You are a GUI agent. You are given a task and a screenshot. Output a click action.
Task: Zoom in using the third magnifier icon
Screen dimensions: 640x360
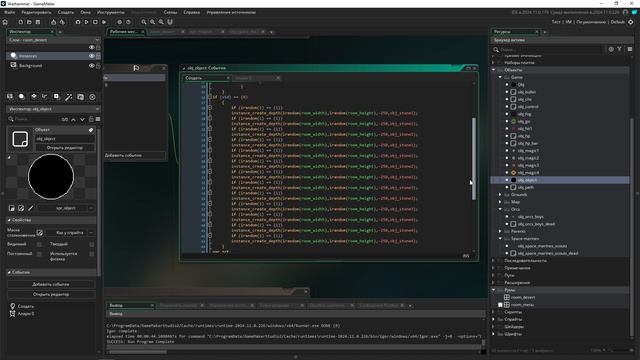tap(161, 22)
